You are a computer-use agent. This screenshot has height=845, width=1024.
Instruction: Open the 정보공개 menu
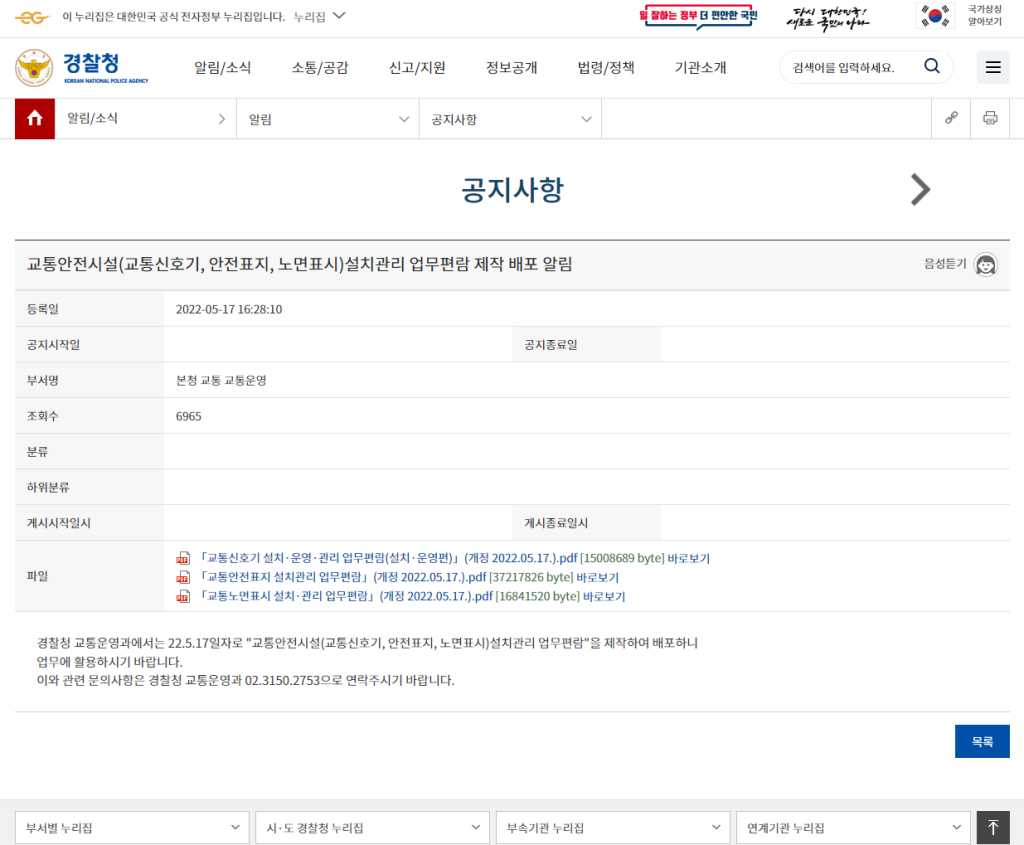511,68
